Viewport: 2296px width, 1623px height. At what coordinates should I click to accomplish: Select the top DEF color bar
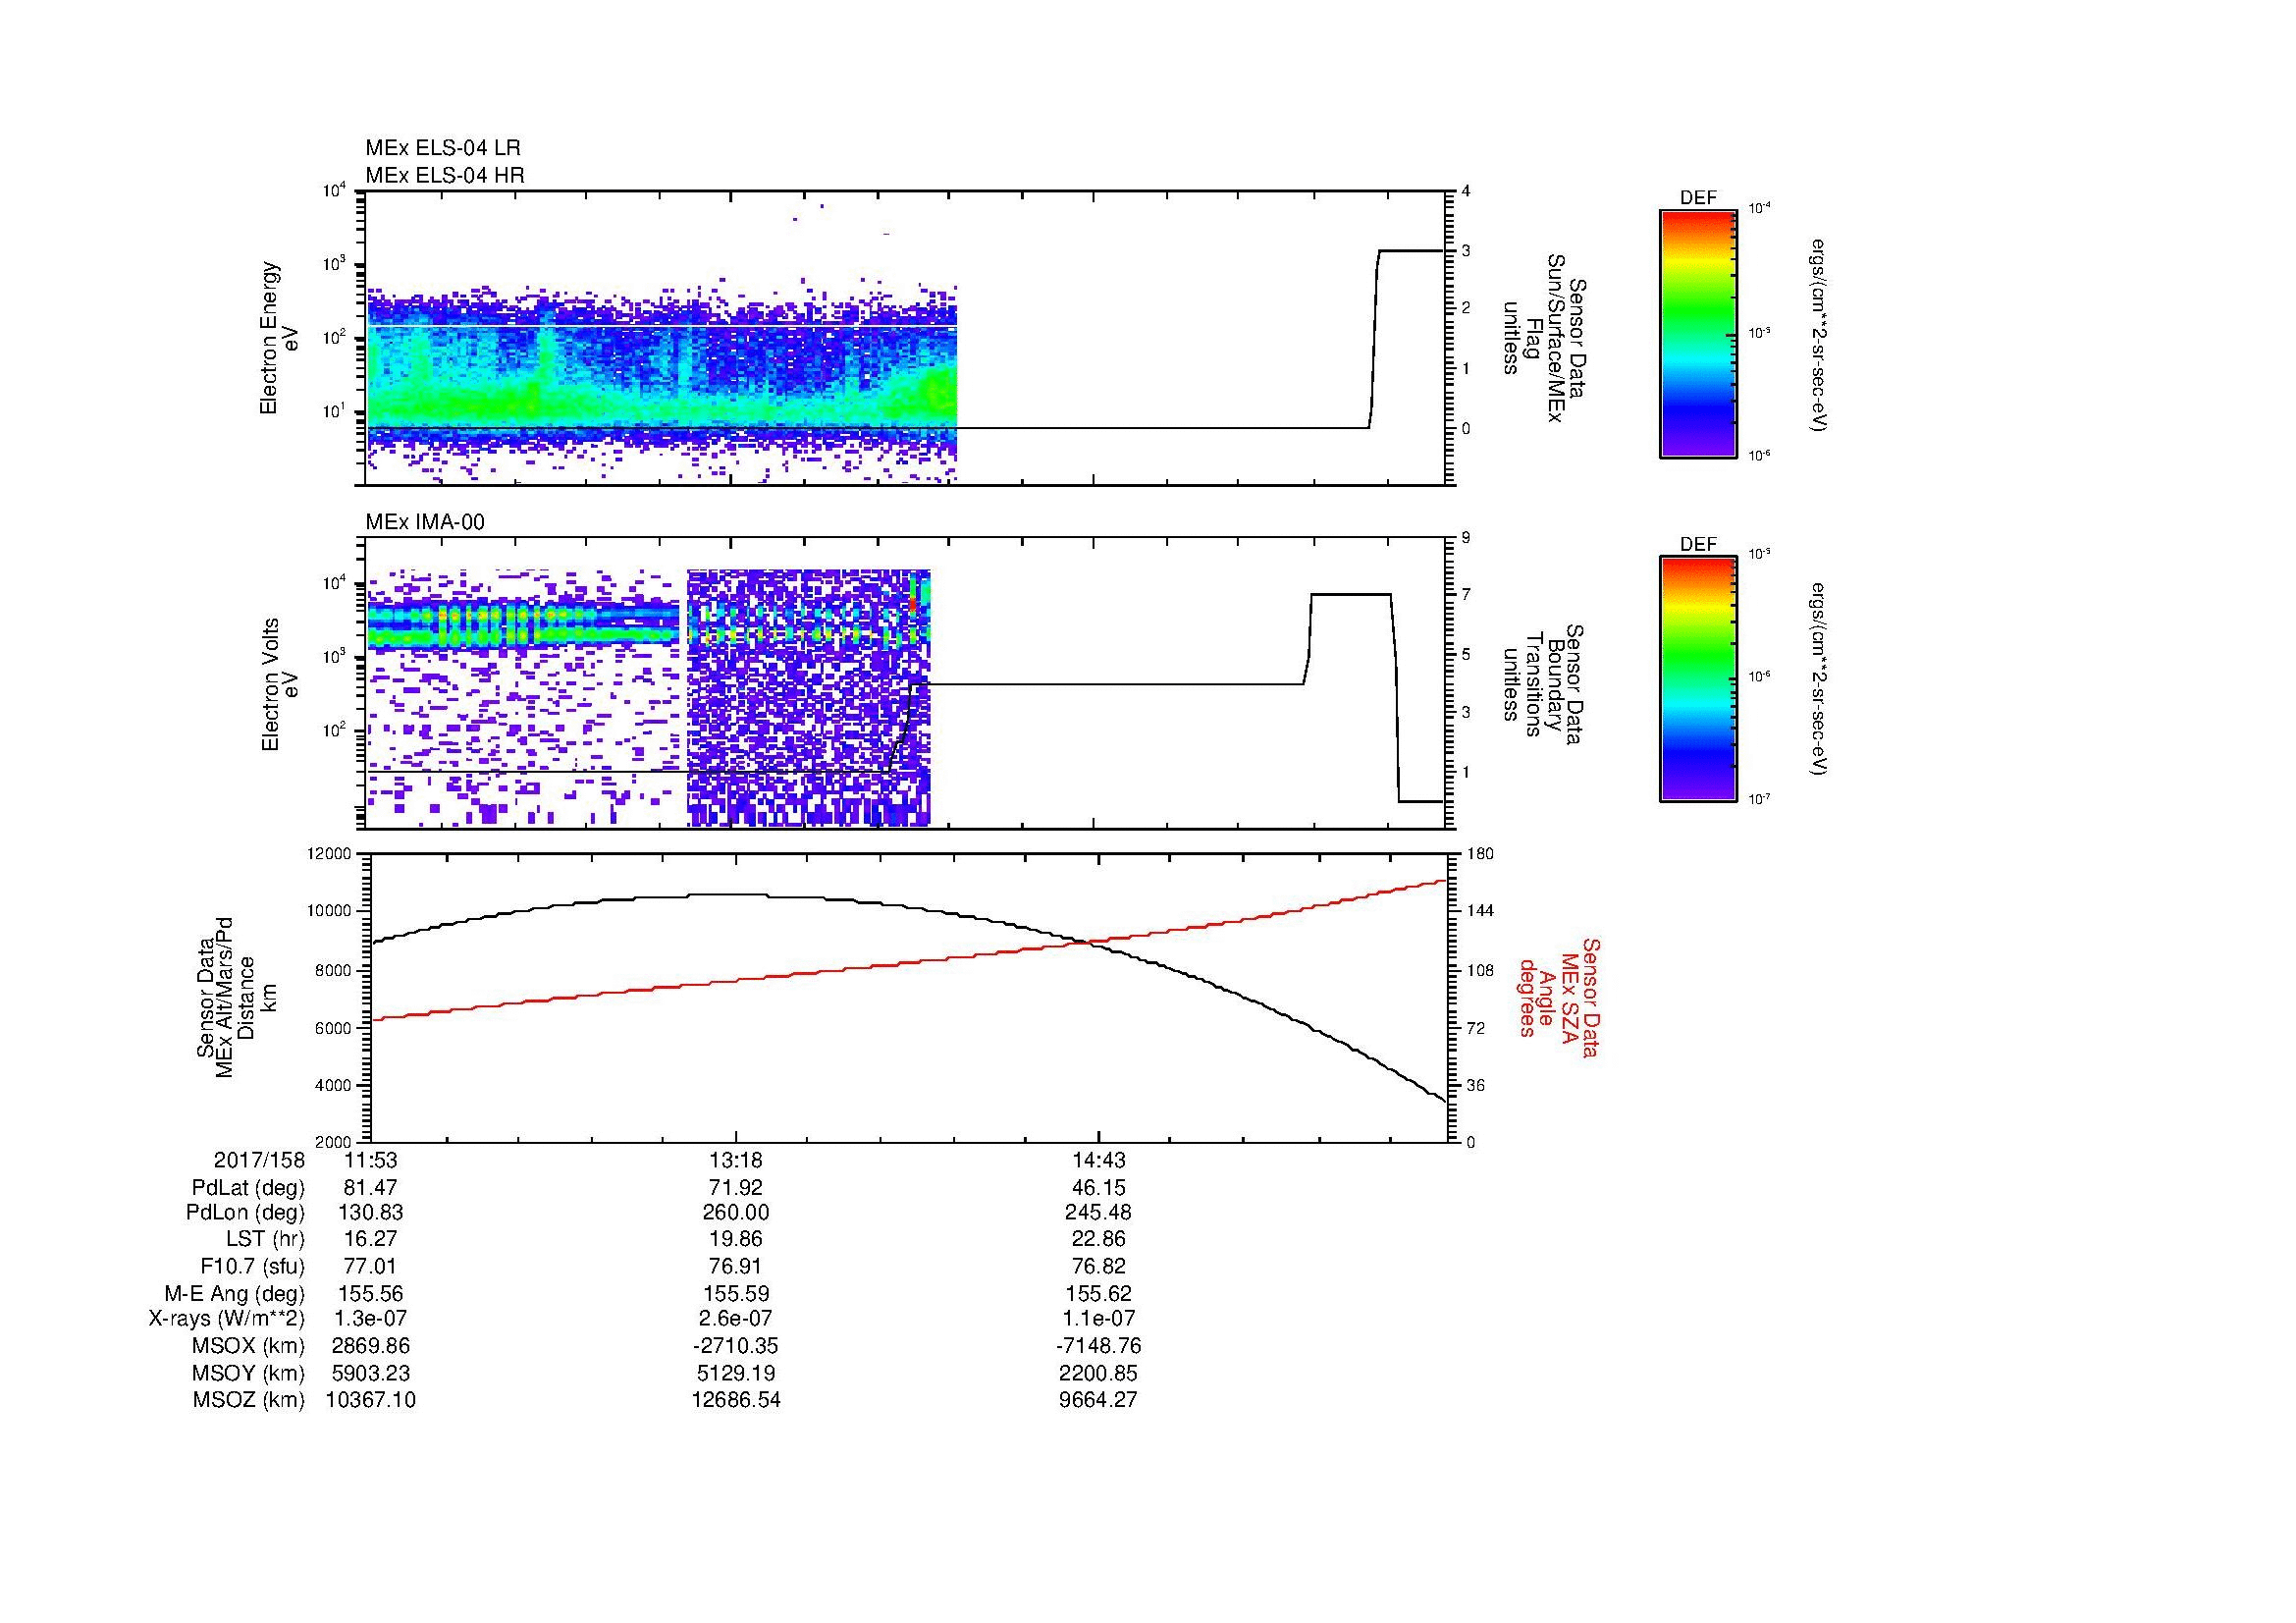1698,334
